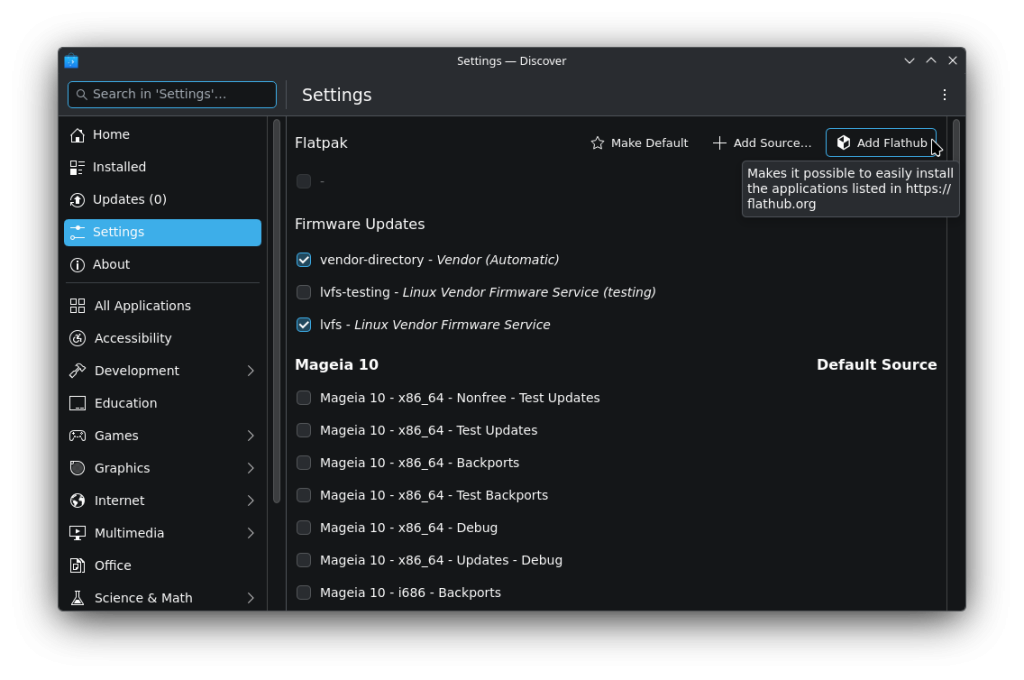The image size is (1024, 680).
Task: Click the Settings sliders icon
Action: 77,233
